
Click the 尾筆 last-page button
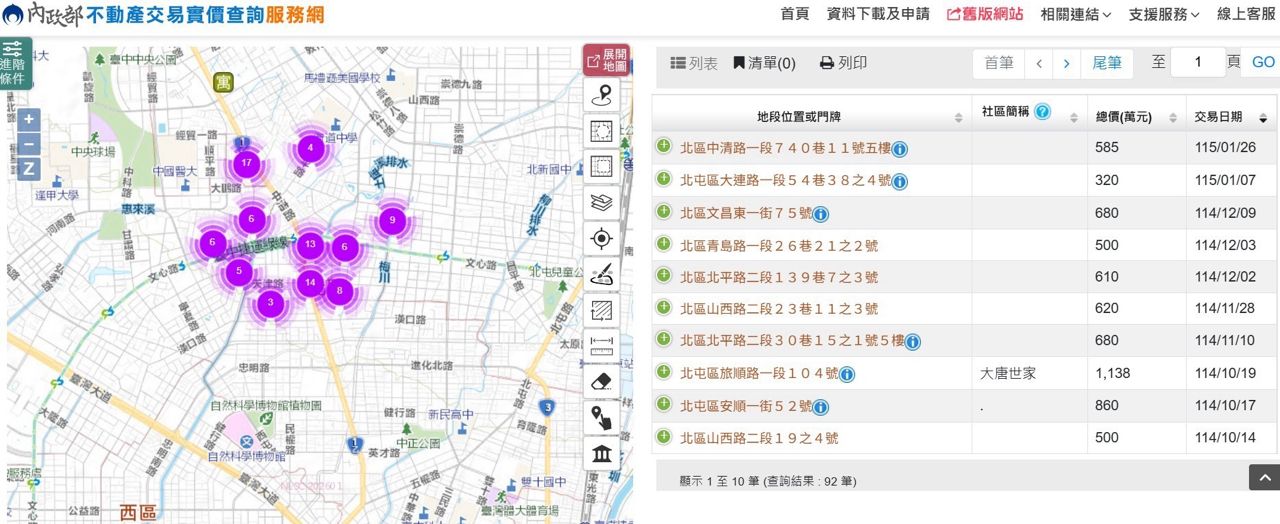(1106, 63)
